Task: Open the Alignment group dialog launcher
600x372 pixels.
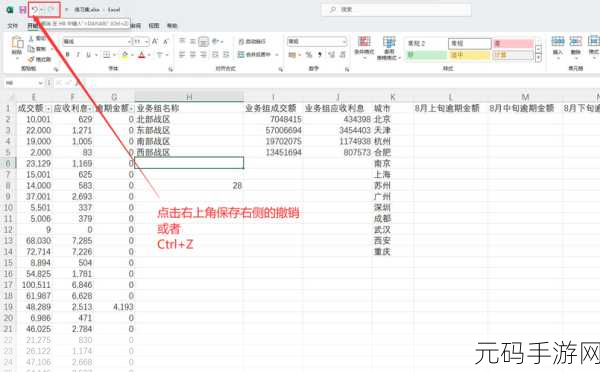Action: click(x=280, y=69)
